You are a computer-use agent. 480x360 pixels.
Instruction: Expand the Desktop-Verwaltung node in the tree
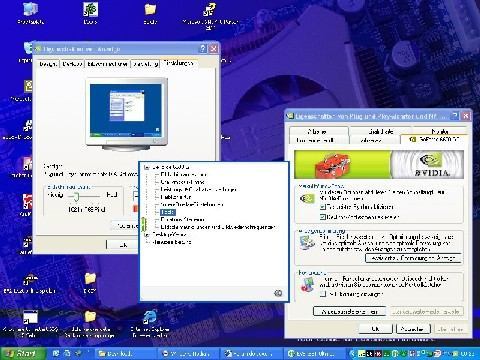click(147, 235)
